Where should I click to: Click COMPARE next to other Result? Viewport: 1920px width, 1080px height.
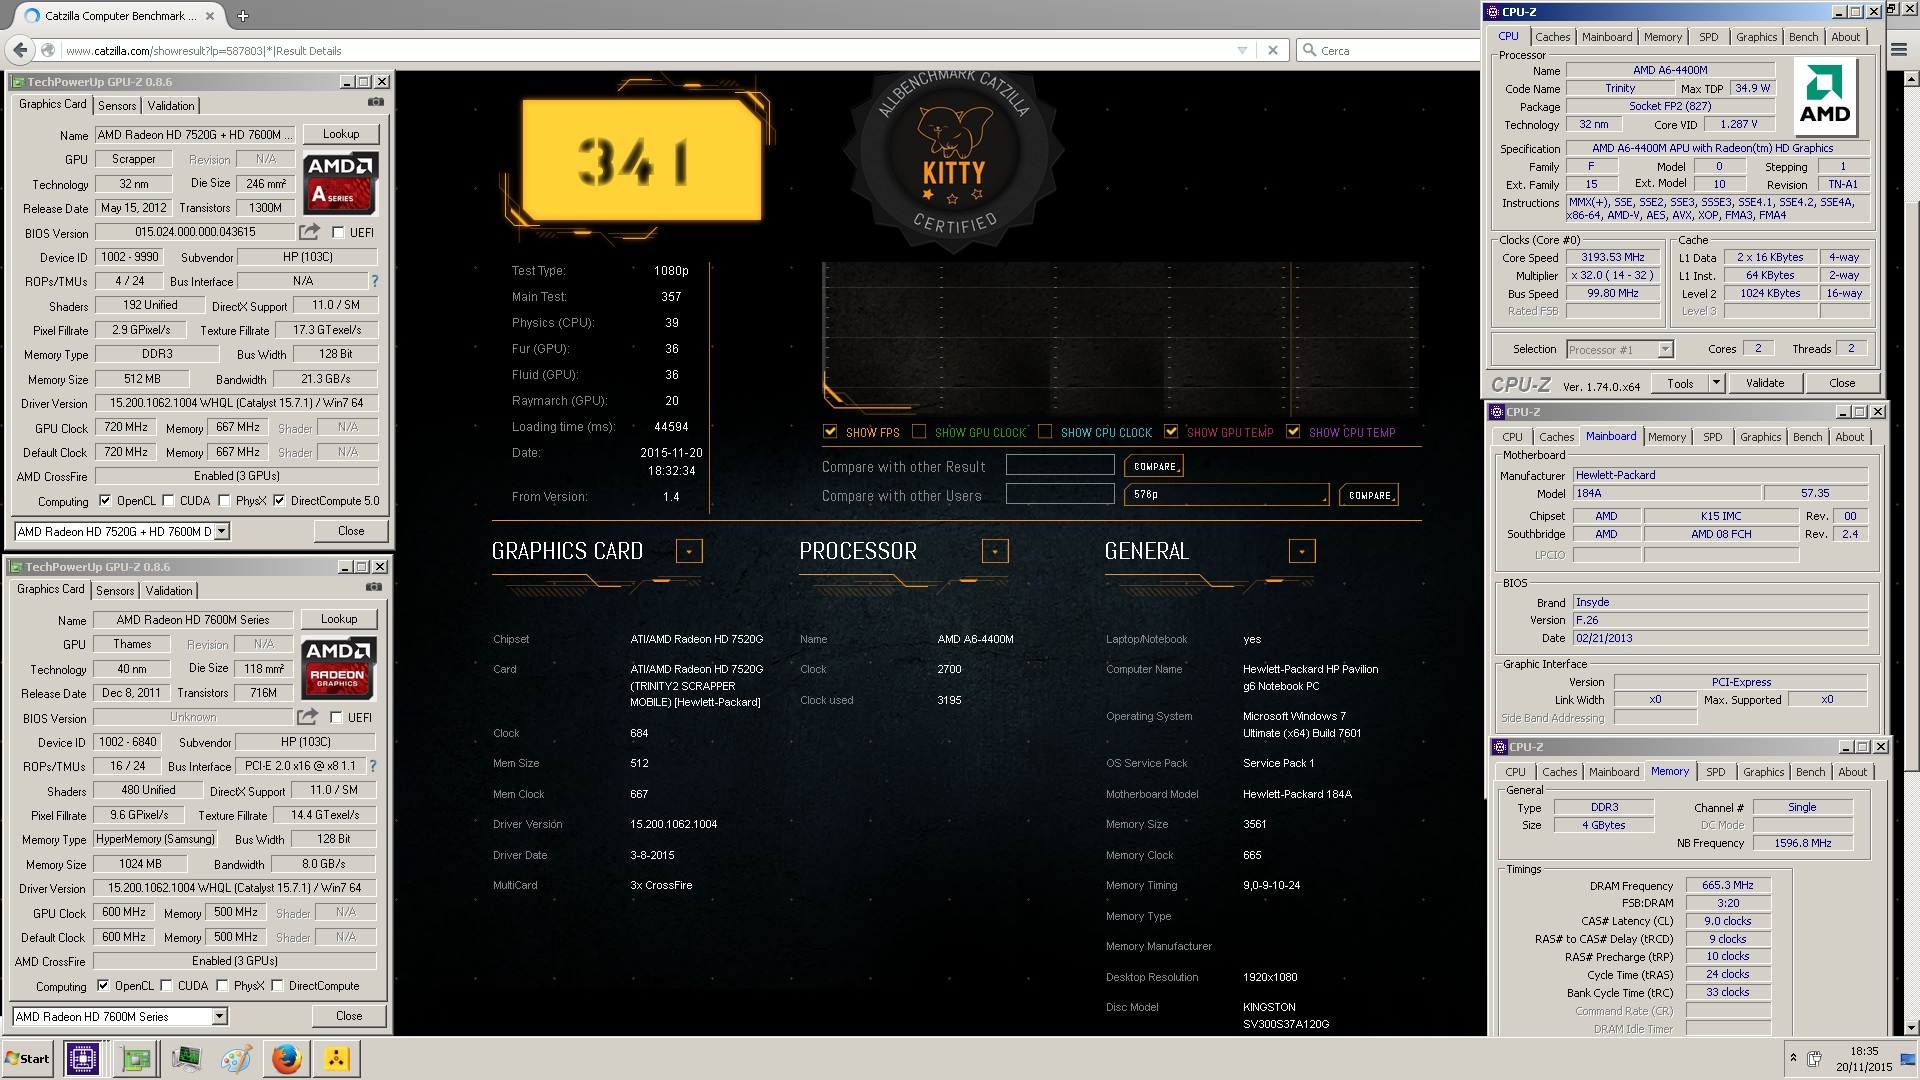pyautogui.click(x=1154, y=466)
